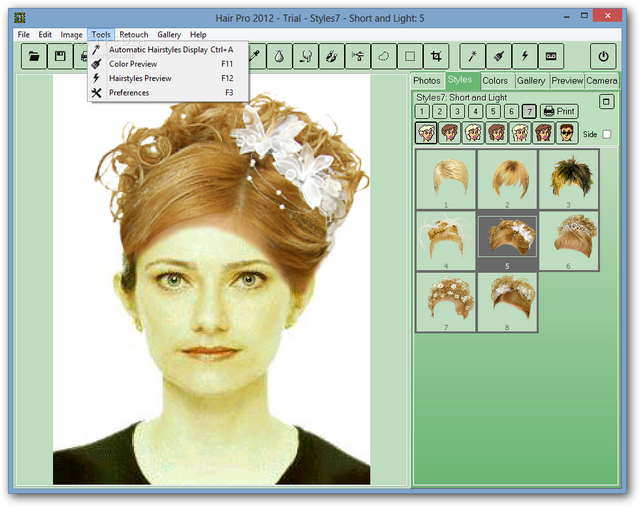This screenshot has width=640, height=507.
Task: Expand the styles panel with maximize square
Action: point(606,101)
